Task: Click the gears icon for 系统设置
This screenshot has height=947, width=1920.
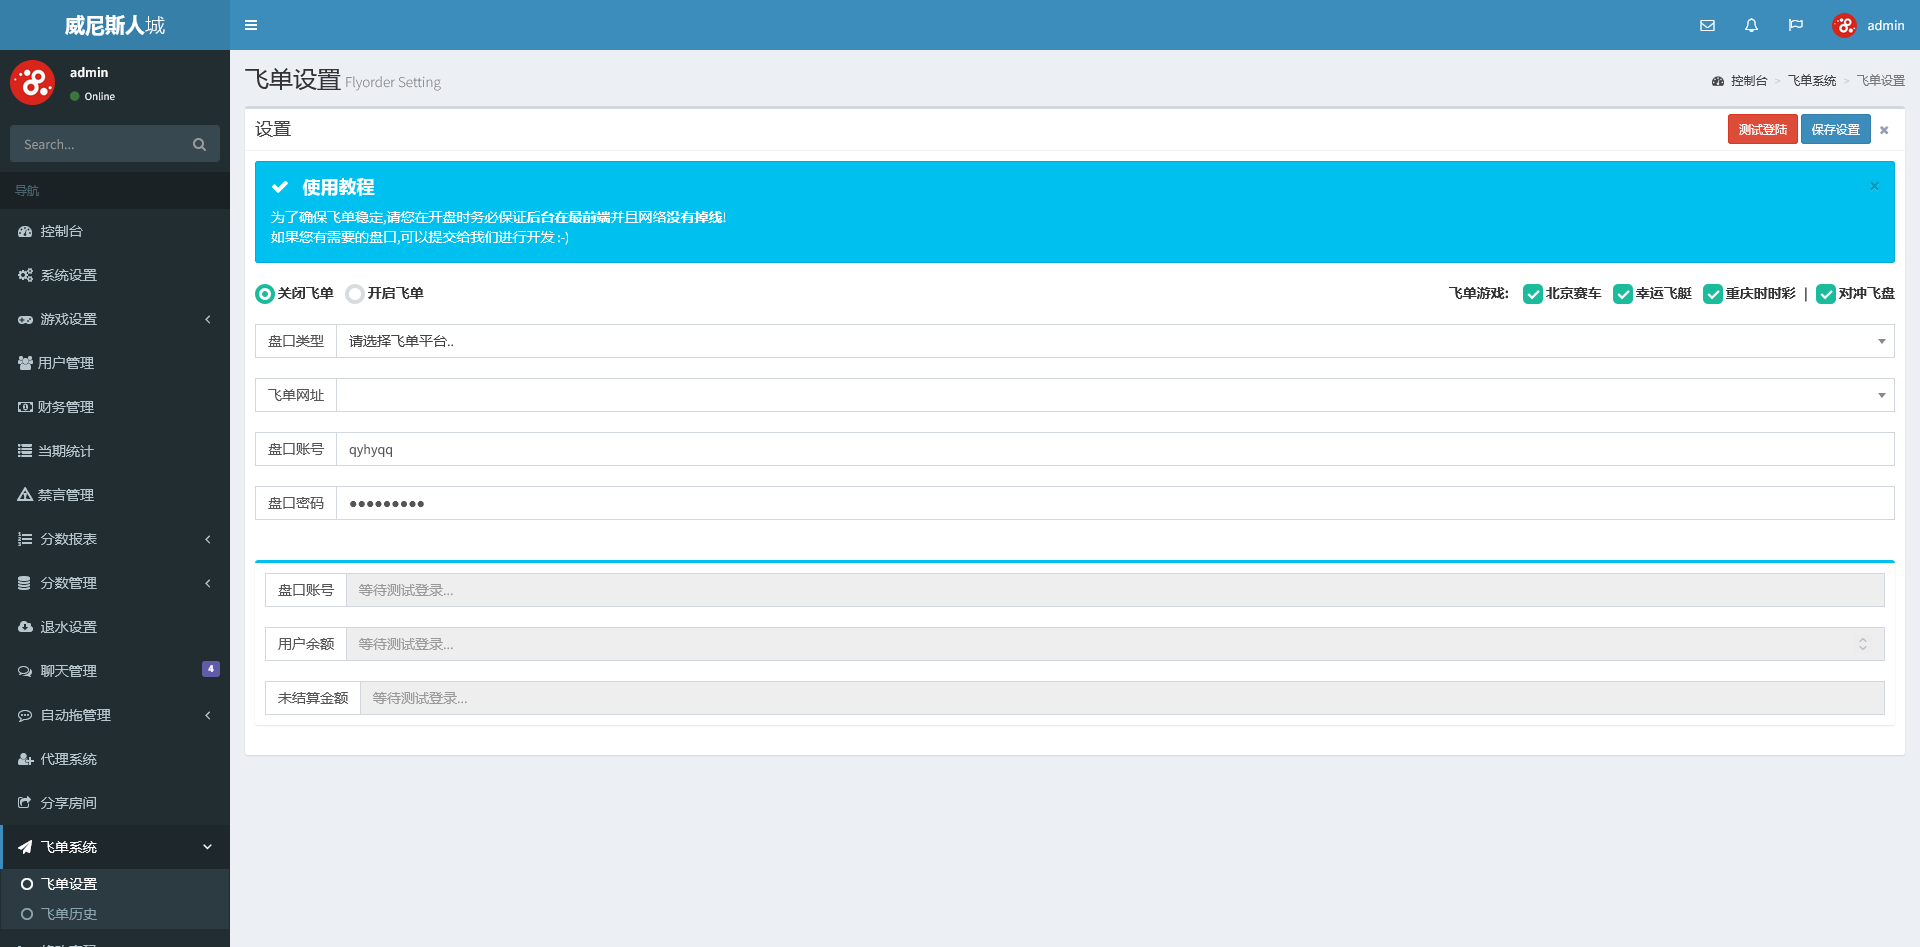Action: pos(25,275)
